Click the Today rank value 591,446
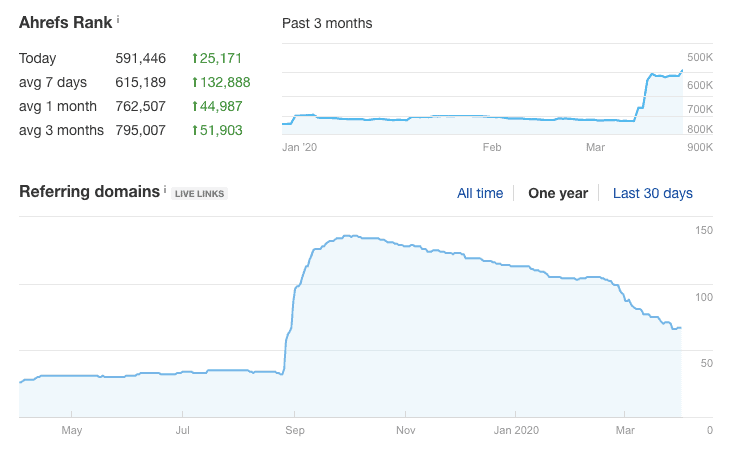This screenshot has width=733, height=449. tap(141, 58)
